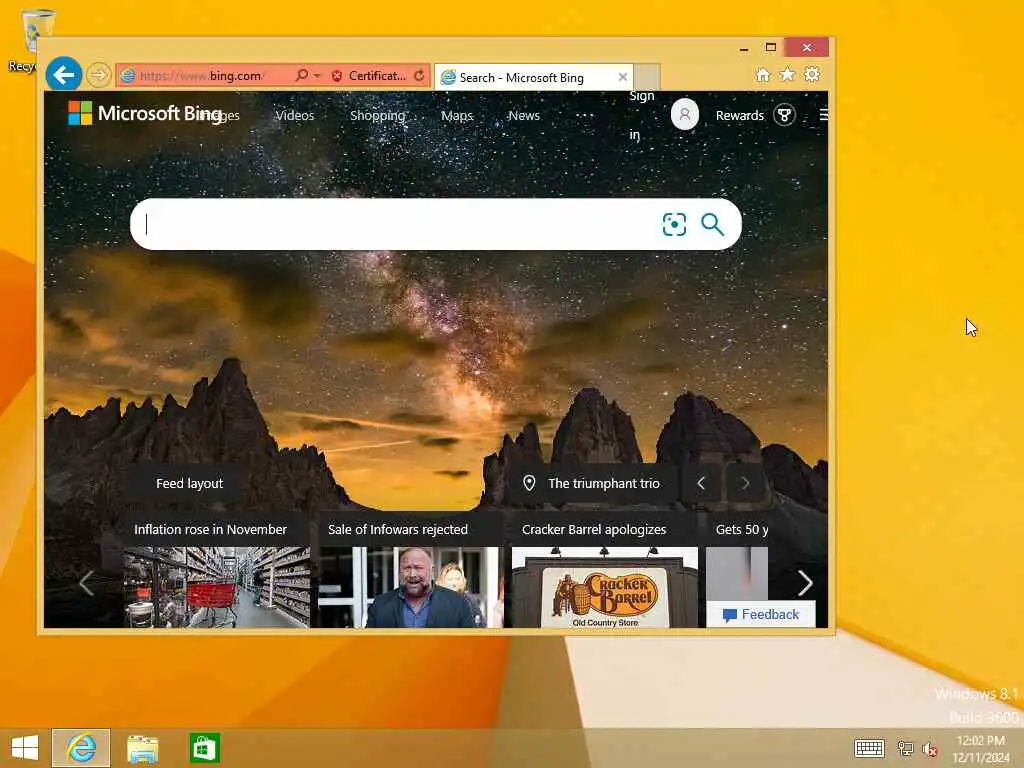The image size is (1024, 768).
Task: Click the location pin icon by triumphant trio
Action: pyautogui.click(x=529, y=483)
